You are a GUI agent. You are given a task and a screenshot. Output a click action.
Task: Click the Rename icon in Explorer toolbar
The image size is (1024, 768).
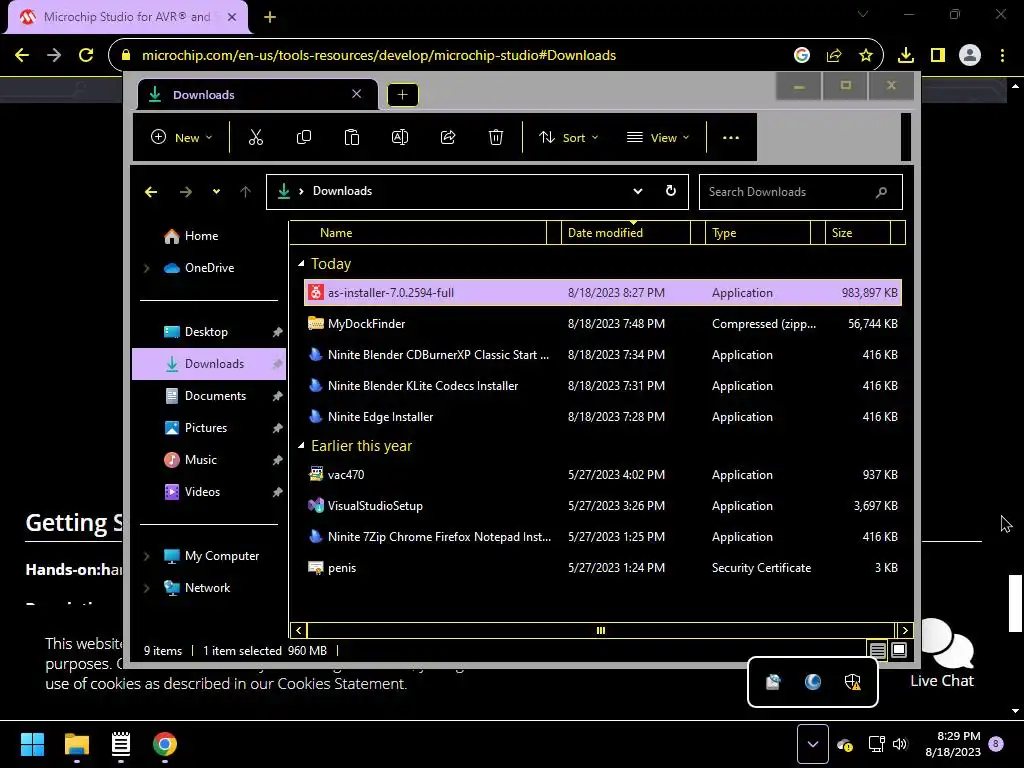400,137
